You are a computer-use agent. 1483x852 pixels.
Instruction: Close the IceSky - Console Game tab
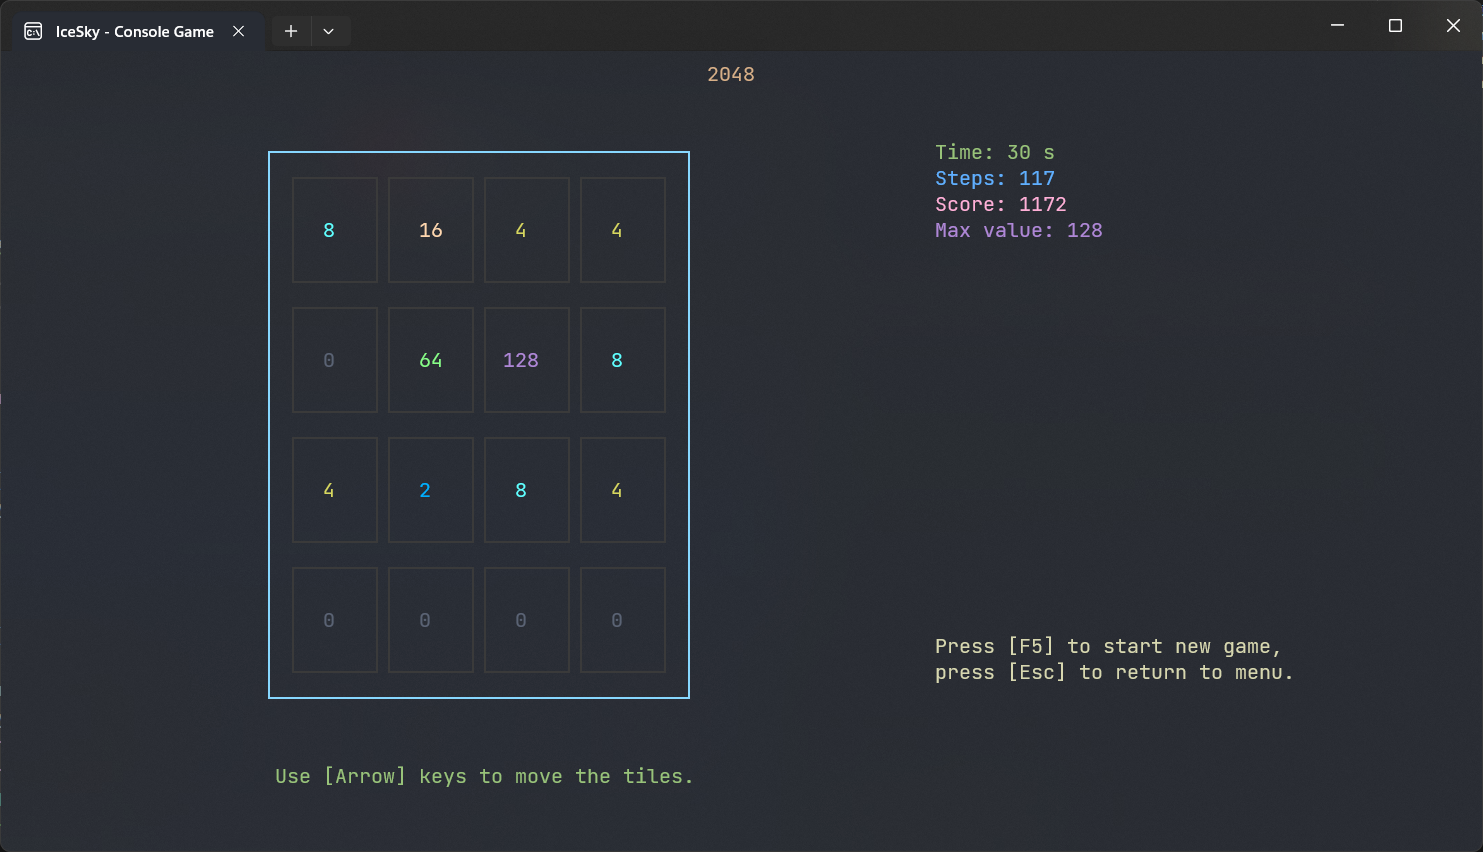point(239,31)
